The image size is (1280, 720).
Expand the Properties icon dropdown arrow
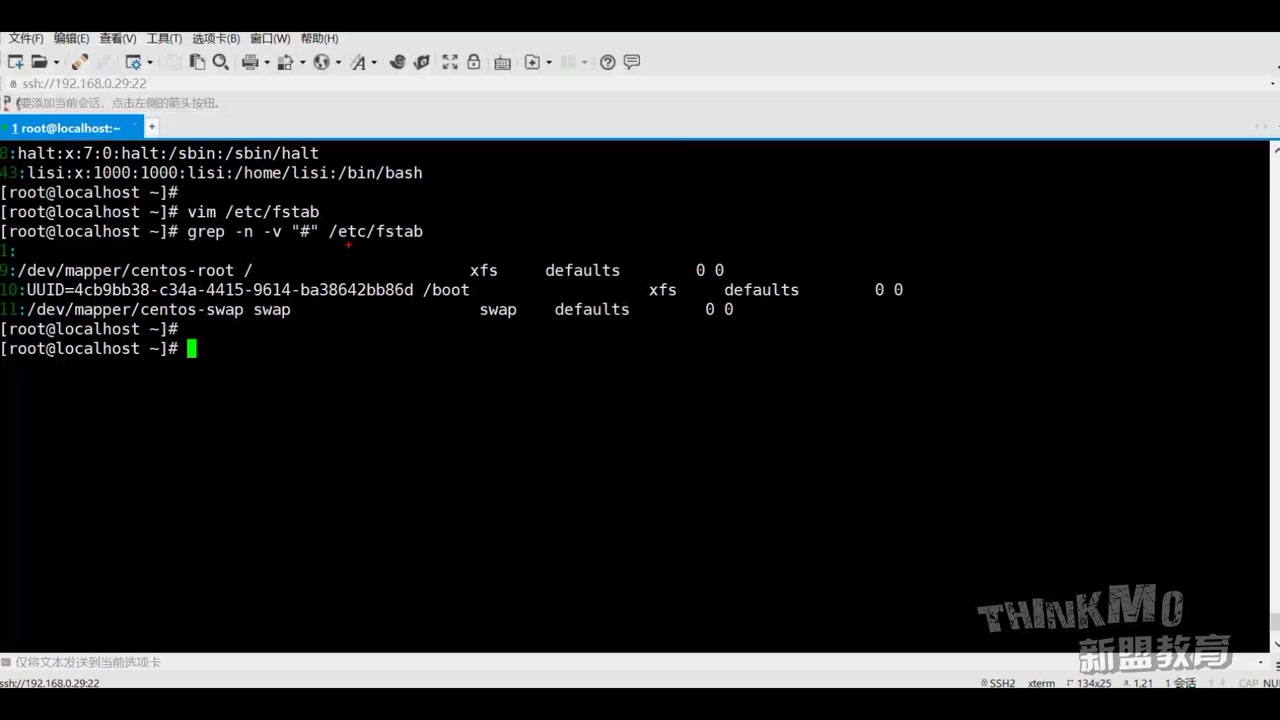[x=149, y=62]
